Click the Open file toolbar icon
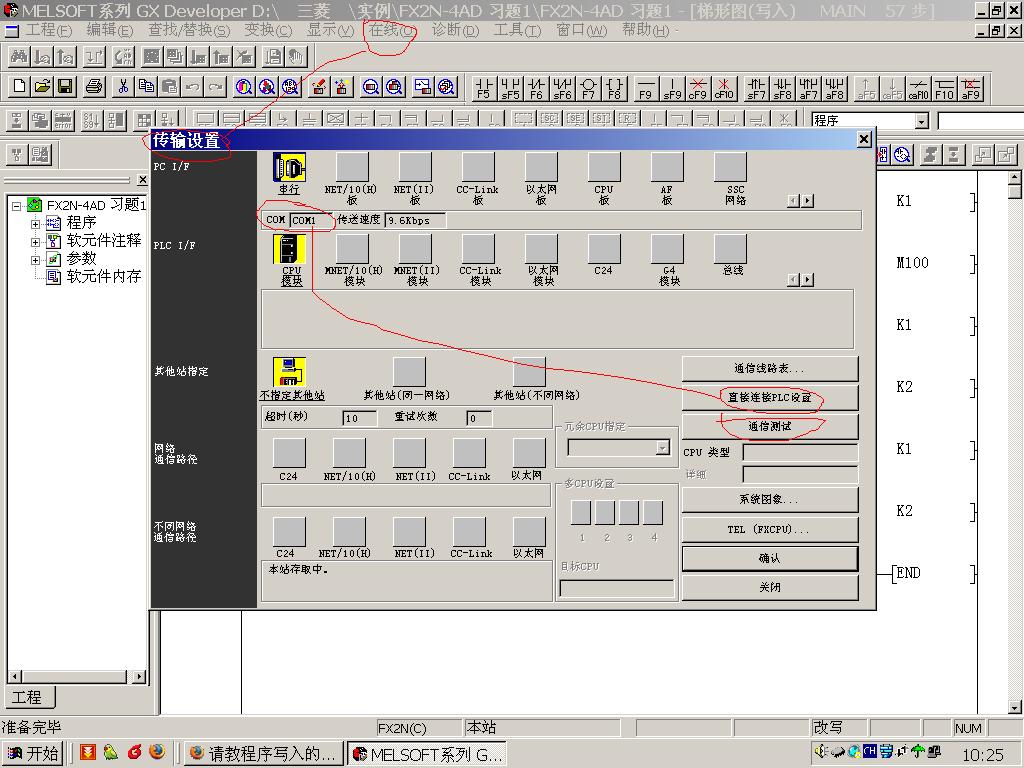 42,87
